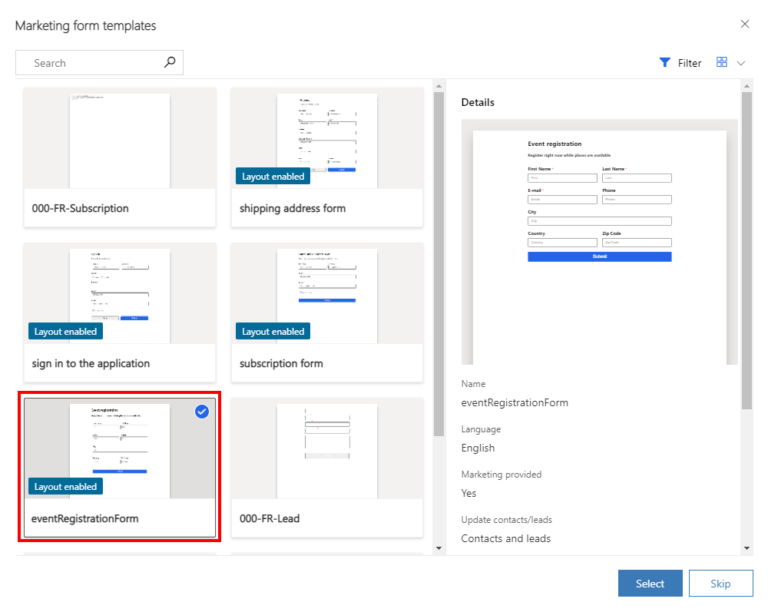This screenshot has height=612, width=768.
Task: Click template list scrollbar down arrow
Action: click(x=439, y=548)
